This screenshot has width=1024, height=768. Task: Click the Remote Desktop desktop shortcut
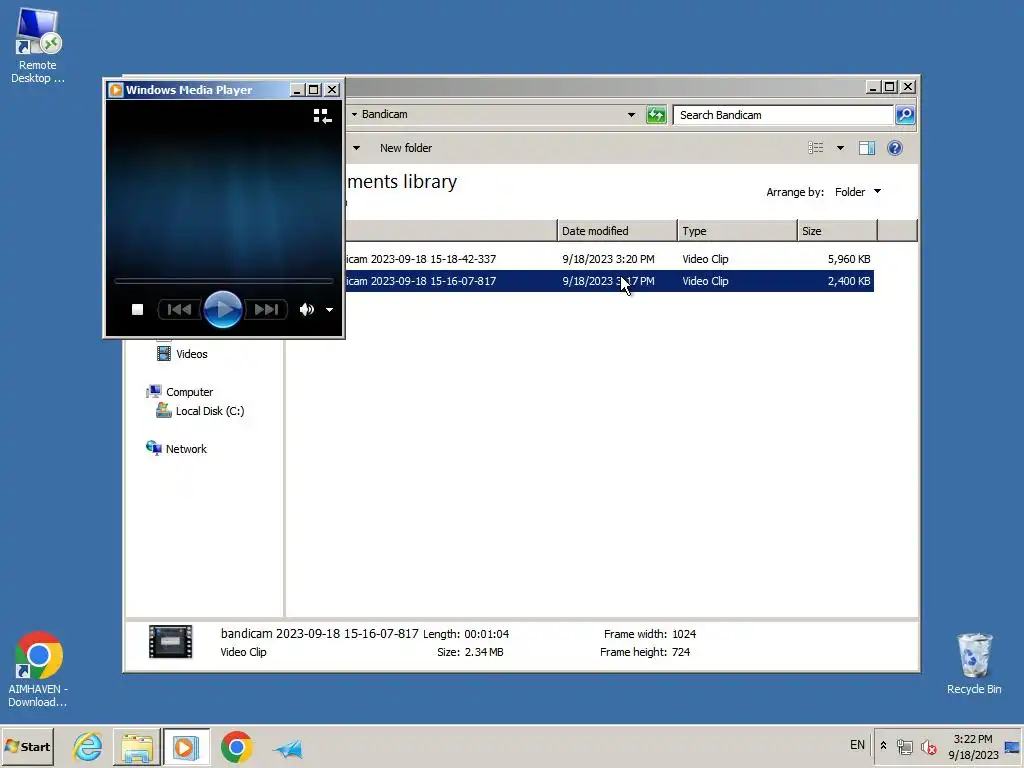37,46
